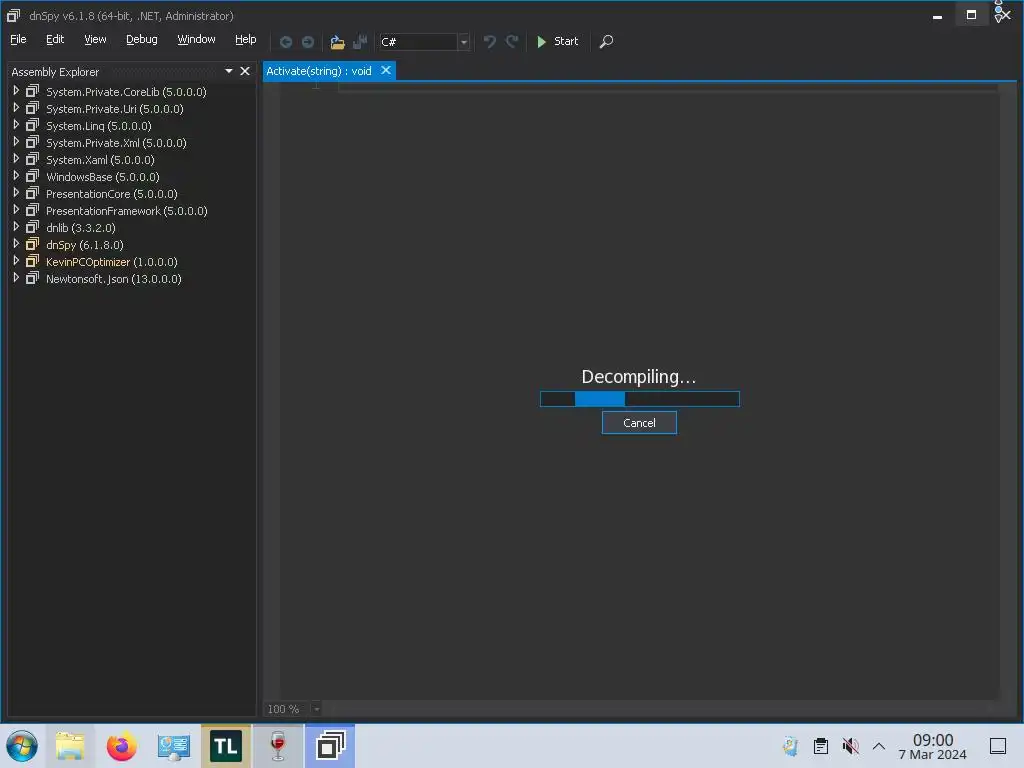Select WindowsBase (5.0.0.0) tree item
This screenshot has width=1024, height=768.
coord(103,177)
